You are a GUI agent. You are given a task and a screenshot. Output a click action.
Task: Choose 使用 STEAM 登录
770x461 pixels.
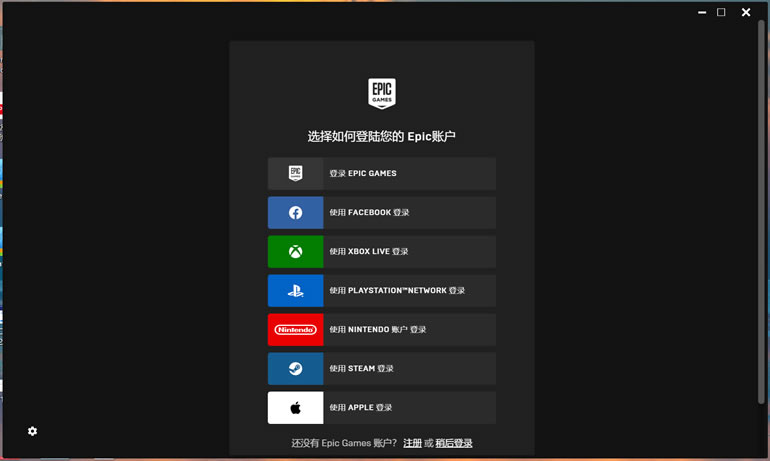tap(382, 369)
